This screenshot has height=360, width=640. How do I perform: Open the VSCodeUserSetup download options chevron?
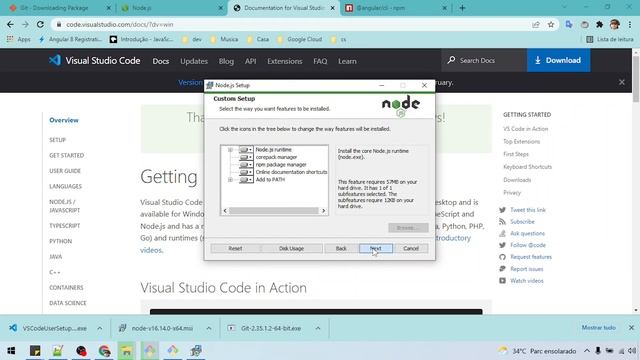click(x=100, y=328)
